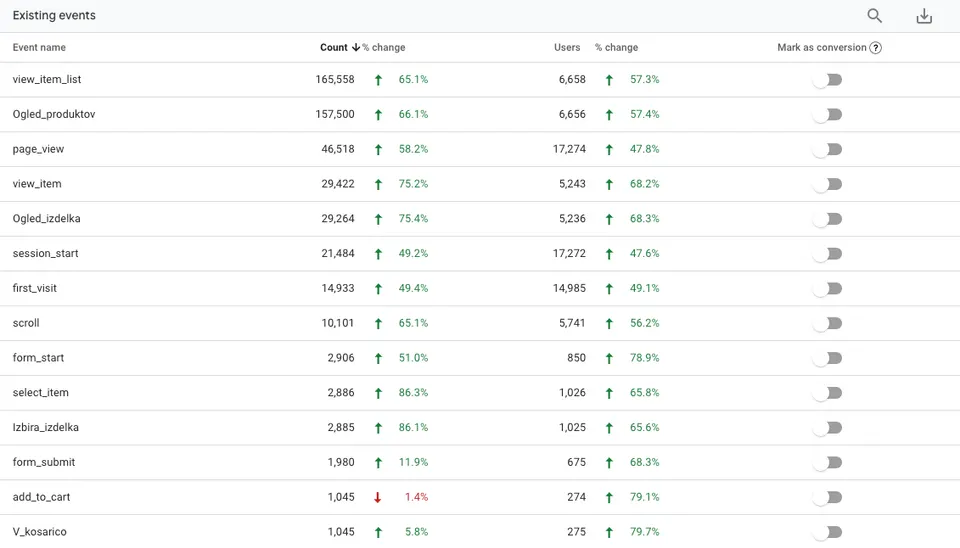The height and width of the screenshot is (548, 960).
Task: Open the view_item_list event
Action: coord(47,80)
